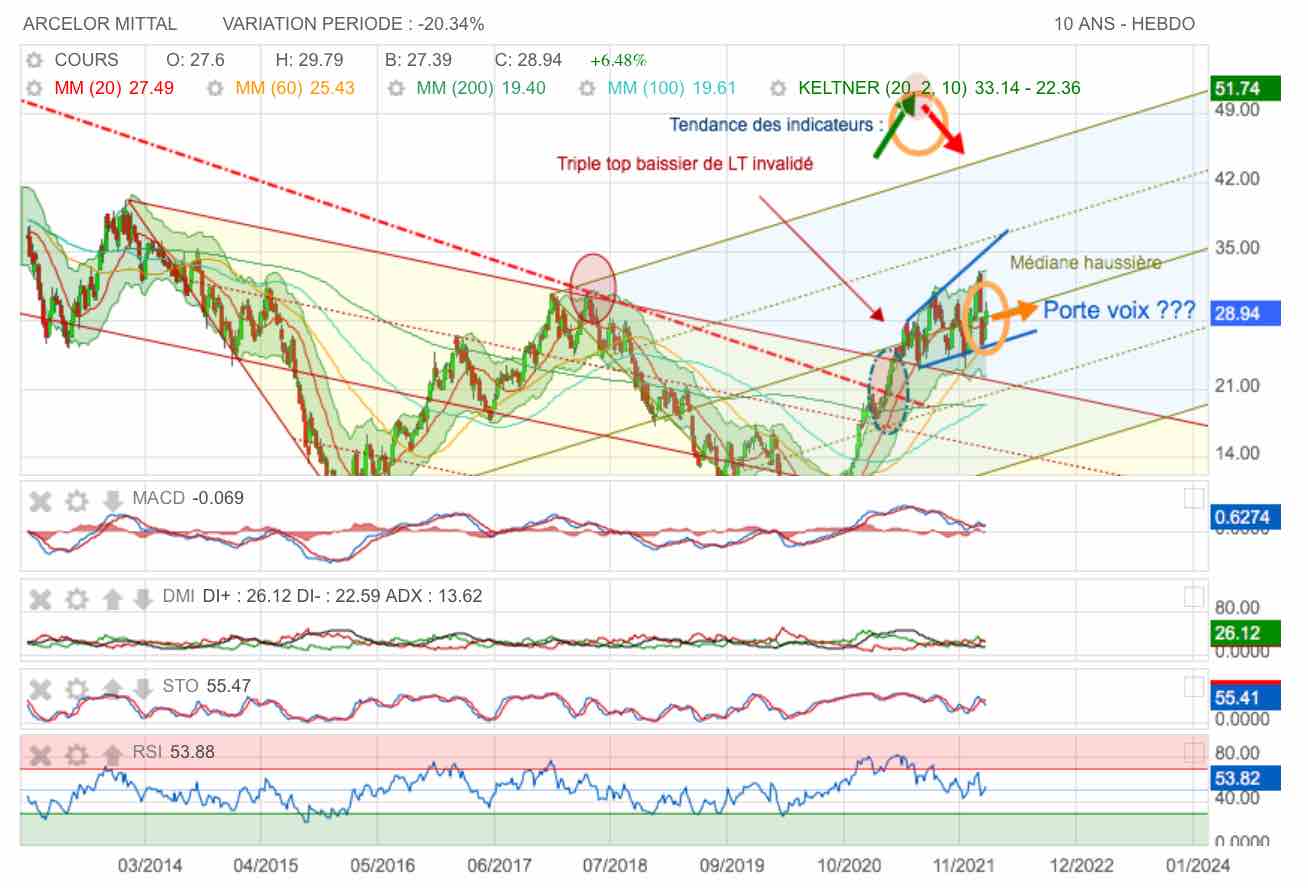The width and height of the screenshot is (1308, 888).
Task: Open settings gear for MM (20)
Action: 35,88
